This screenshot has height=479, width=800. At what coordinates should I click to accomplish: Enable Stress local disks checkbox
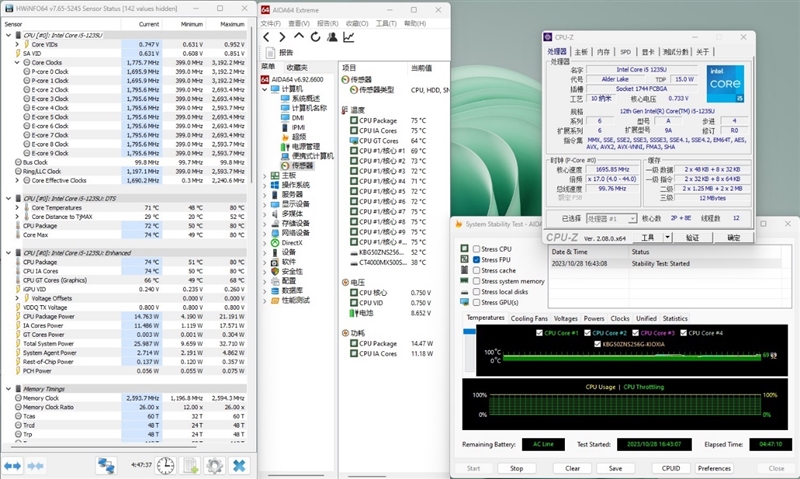pos(477,292)
